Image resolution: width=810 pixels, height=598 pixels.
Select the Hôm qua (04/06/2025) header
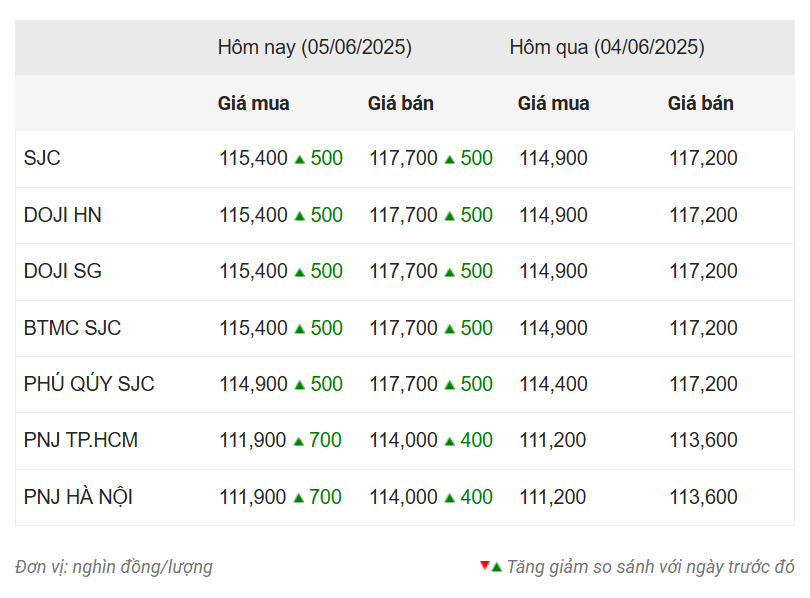[606, 47]
